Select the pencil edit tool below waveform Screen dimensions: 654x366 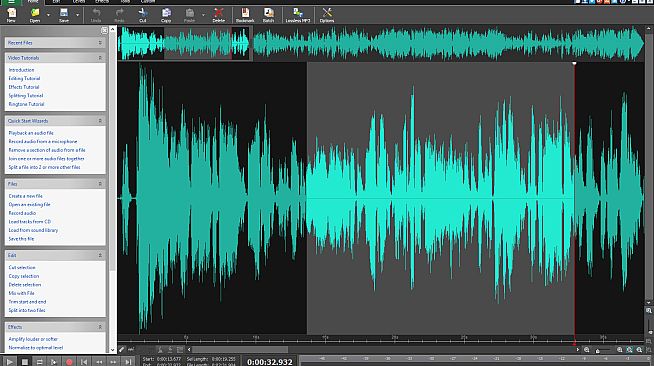122,349
